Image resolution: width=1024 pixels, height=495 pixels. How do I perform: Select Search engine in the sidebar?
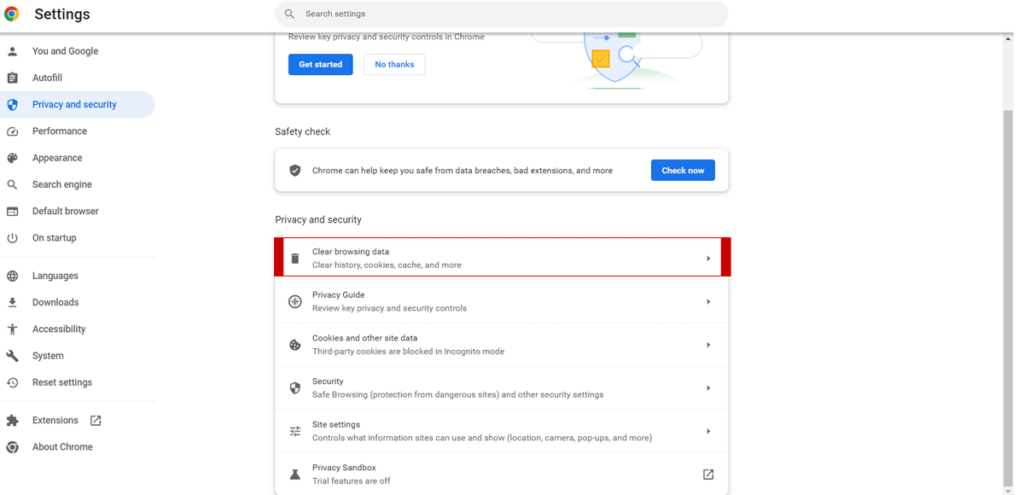pyautogui.click(x=61, y=185)
